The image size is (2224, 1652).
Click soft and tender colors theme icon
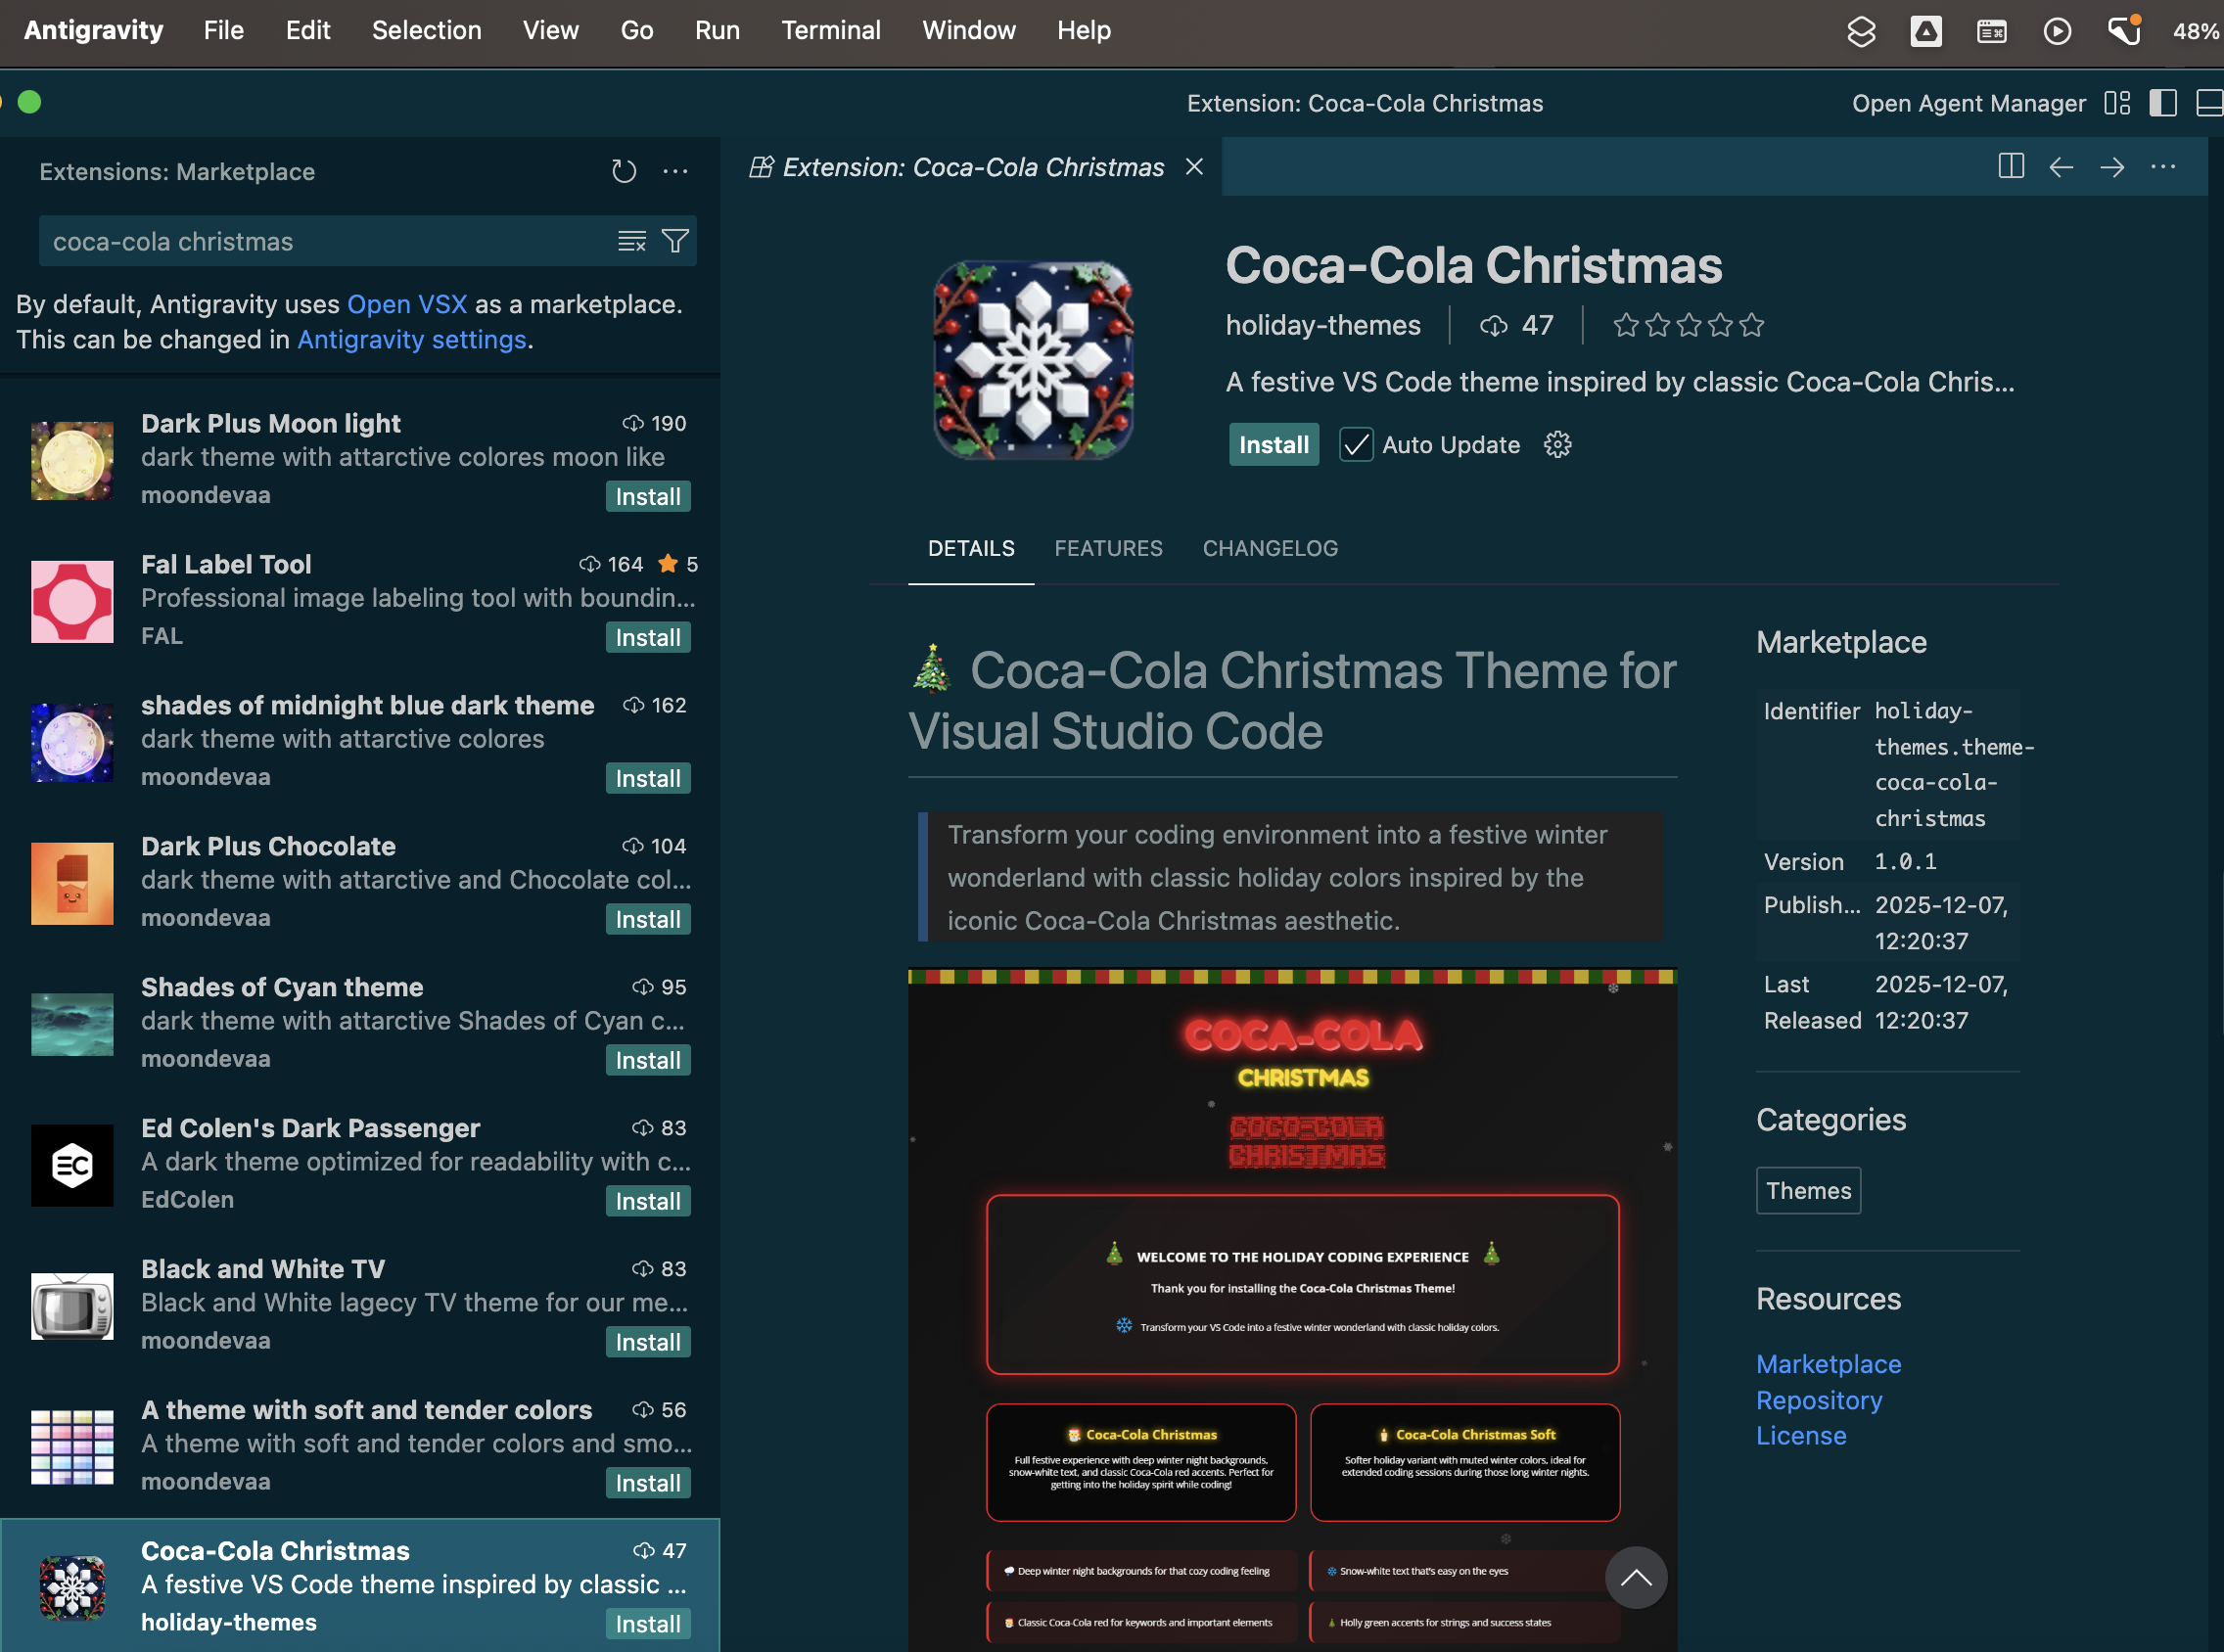click(x=72, y=1447)
